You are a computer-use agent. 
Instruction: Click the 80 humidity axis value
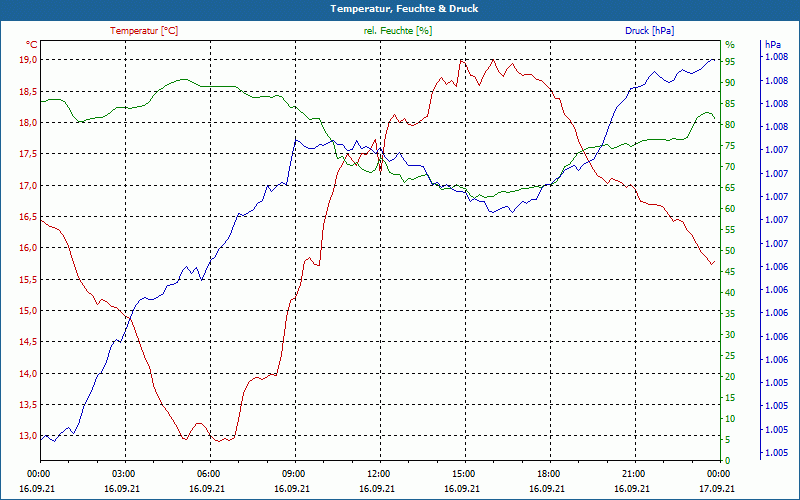(x=730, y=125)
